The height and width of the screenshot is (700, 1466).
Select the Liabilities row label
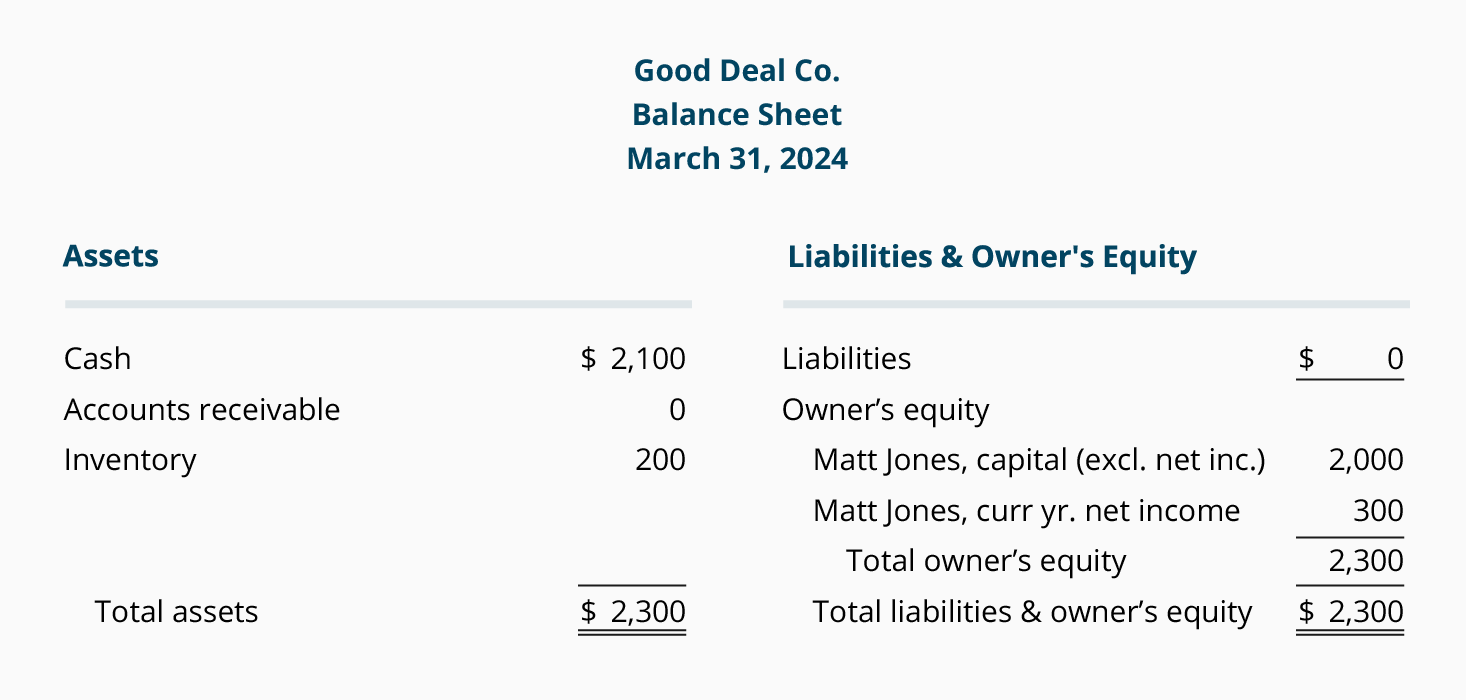pyautogui.click(x=847, y=359)
